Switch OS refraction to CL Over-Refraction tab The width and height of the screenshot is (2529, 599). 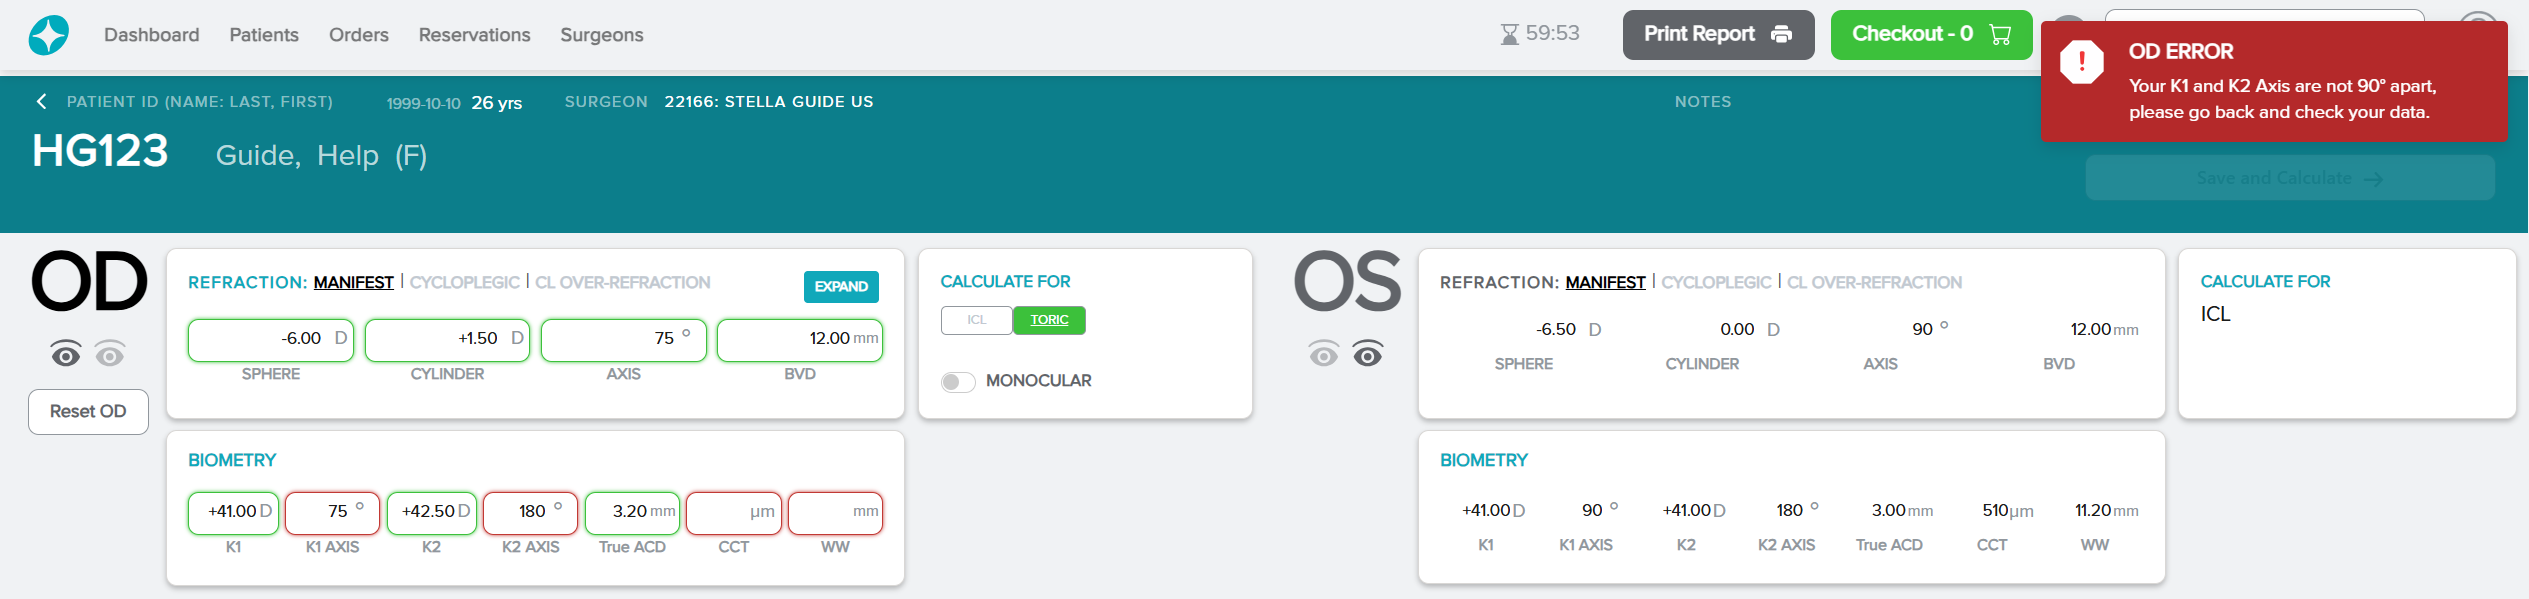pyautogui.click(x=1874, y=283)
